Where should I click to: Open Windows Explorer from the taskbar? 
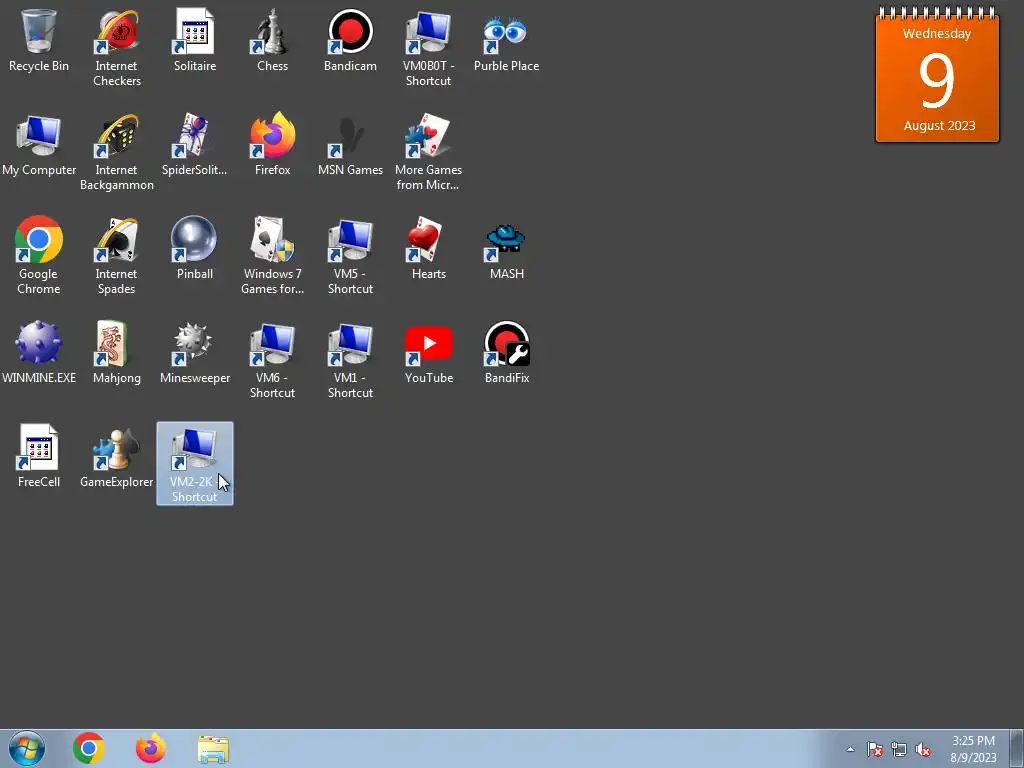pyautogui.click(x=213, y=750)
